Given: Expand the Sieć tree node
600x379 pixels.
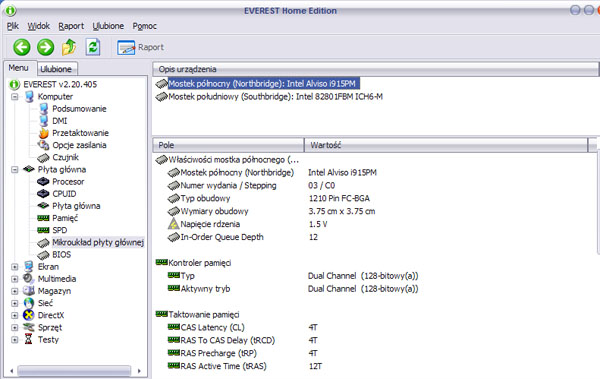Looking at the screenshot, I should (15, 303).
